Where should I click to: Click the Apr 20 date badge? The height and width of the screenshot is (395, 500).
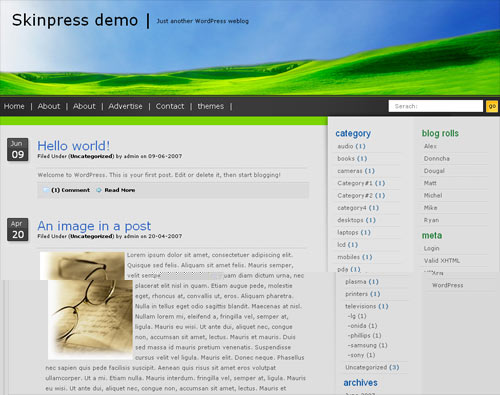click(18, 230)
